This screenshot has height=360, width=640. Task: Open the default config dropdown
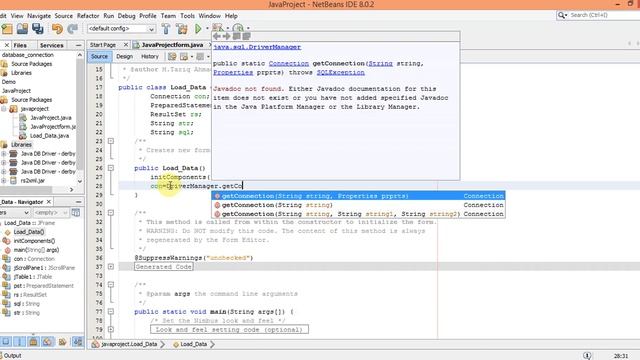coord(121,29)
